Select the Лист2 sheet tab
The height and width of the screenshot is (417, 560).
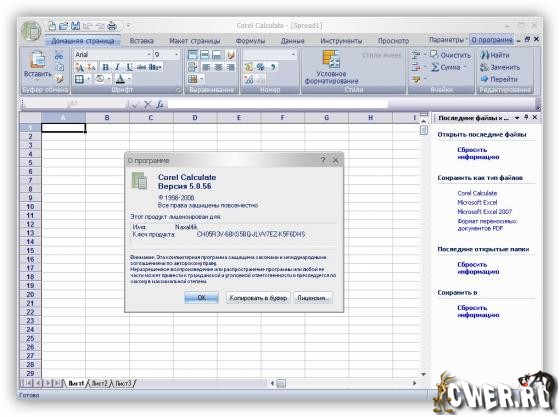pyautogui.click(x=99, y=383)
